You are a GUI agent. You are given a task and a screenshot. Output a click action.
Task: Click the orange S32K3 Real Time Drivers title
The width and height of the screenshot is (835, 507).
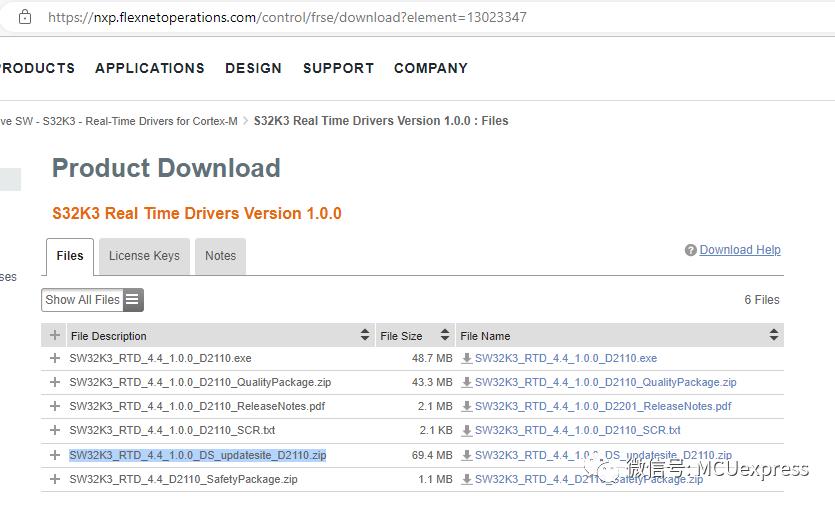[x=197, y=214]
